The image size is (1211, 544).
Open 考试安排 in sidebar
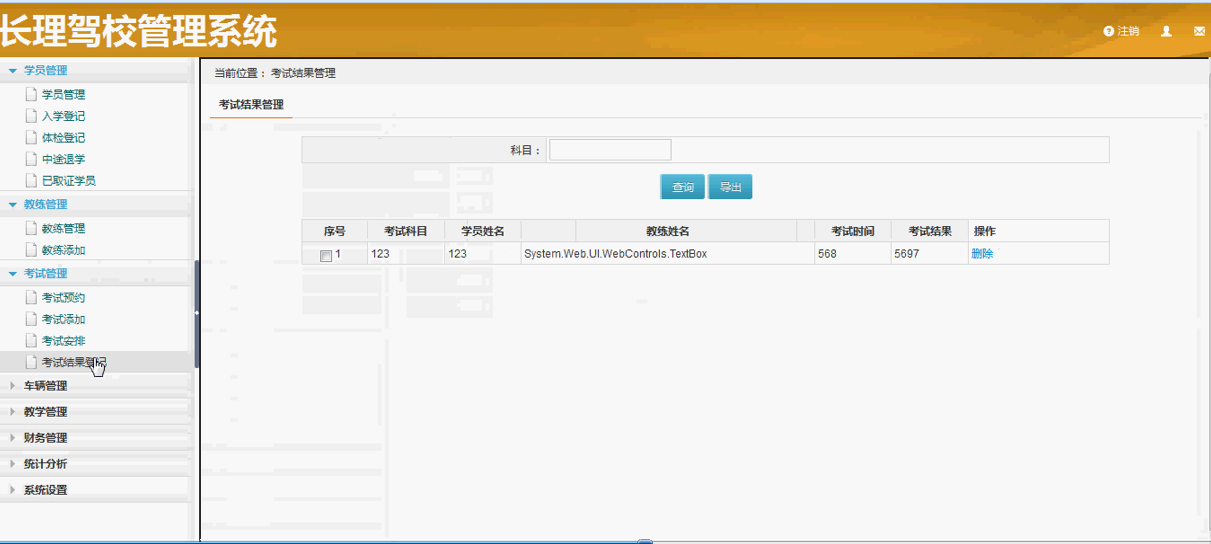coord(63,341)
